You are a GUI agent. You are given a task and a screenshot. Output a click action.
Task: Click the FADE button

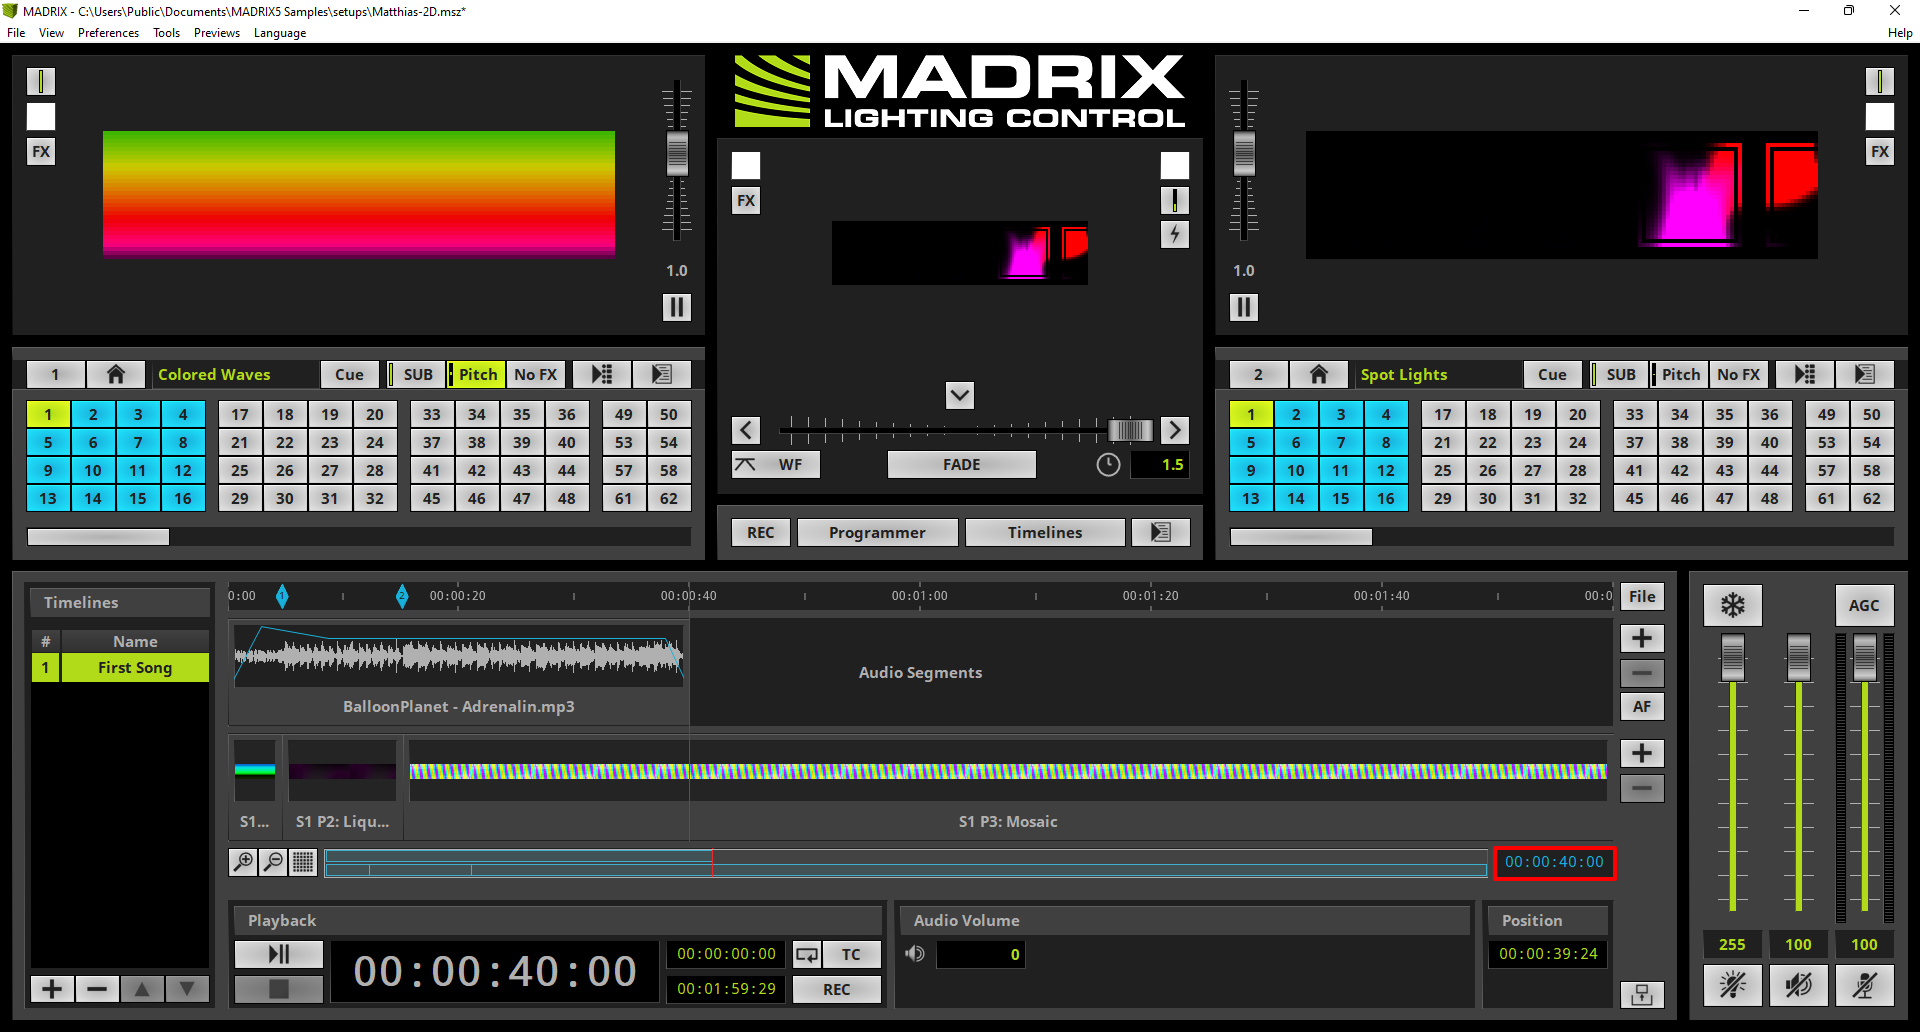[961, 465]
